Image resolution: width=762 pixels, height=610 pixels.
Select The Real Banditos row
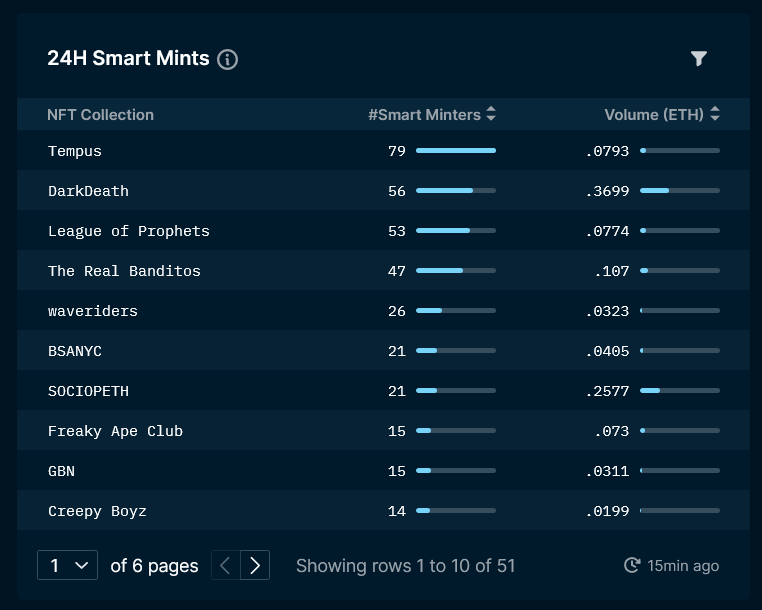point(383,270)
